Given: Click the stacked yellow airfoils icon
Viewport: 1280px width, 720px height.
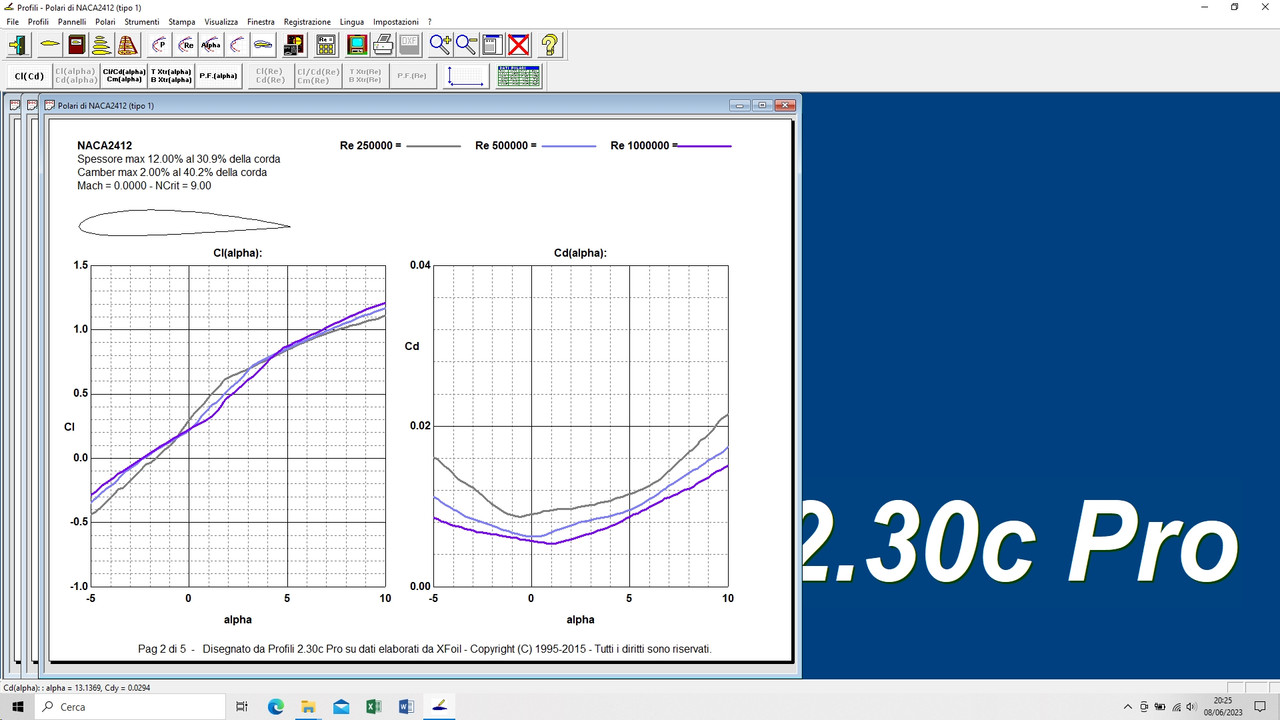Looking at the screenshot, I should (x=101, y=45).
